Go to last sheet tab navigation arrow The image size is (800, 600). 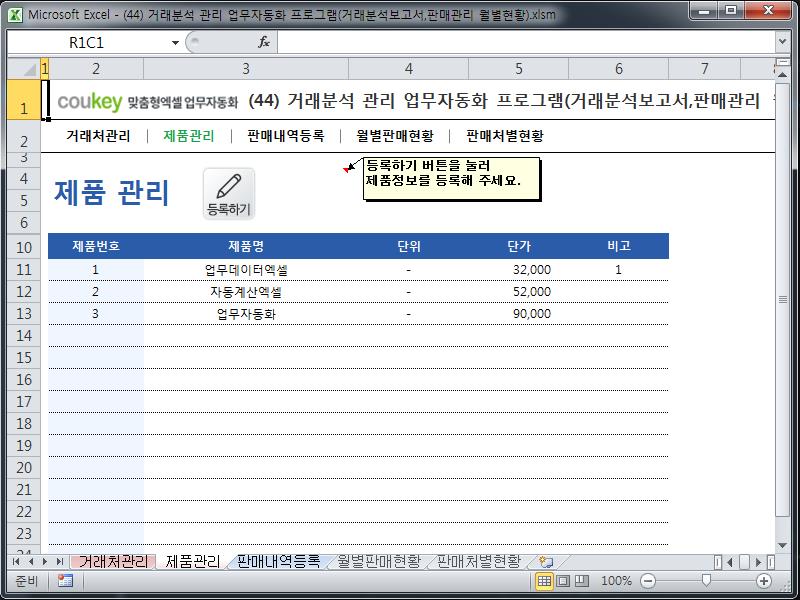coord(60,562)
